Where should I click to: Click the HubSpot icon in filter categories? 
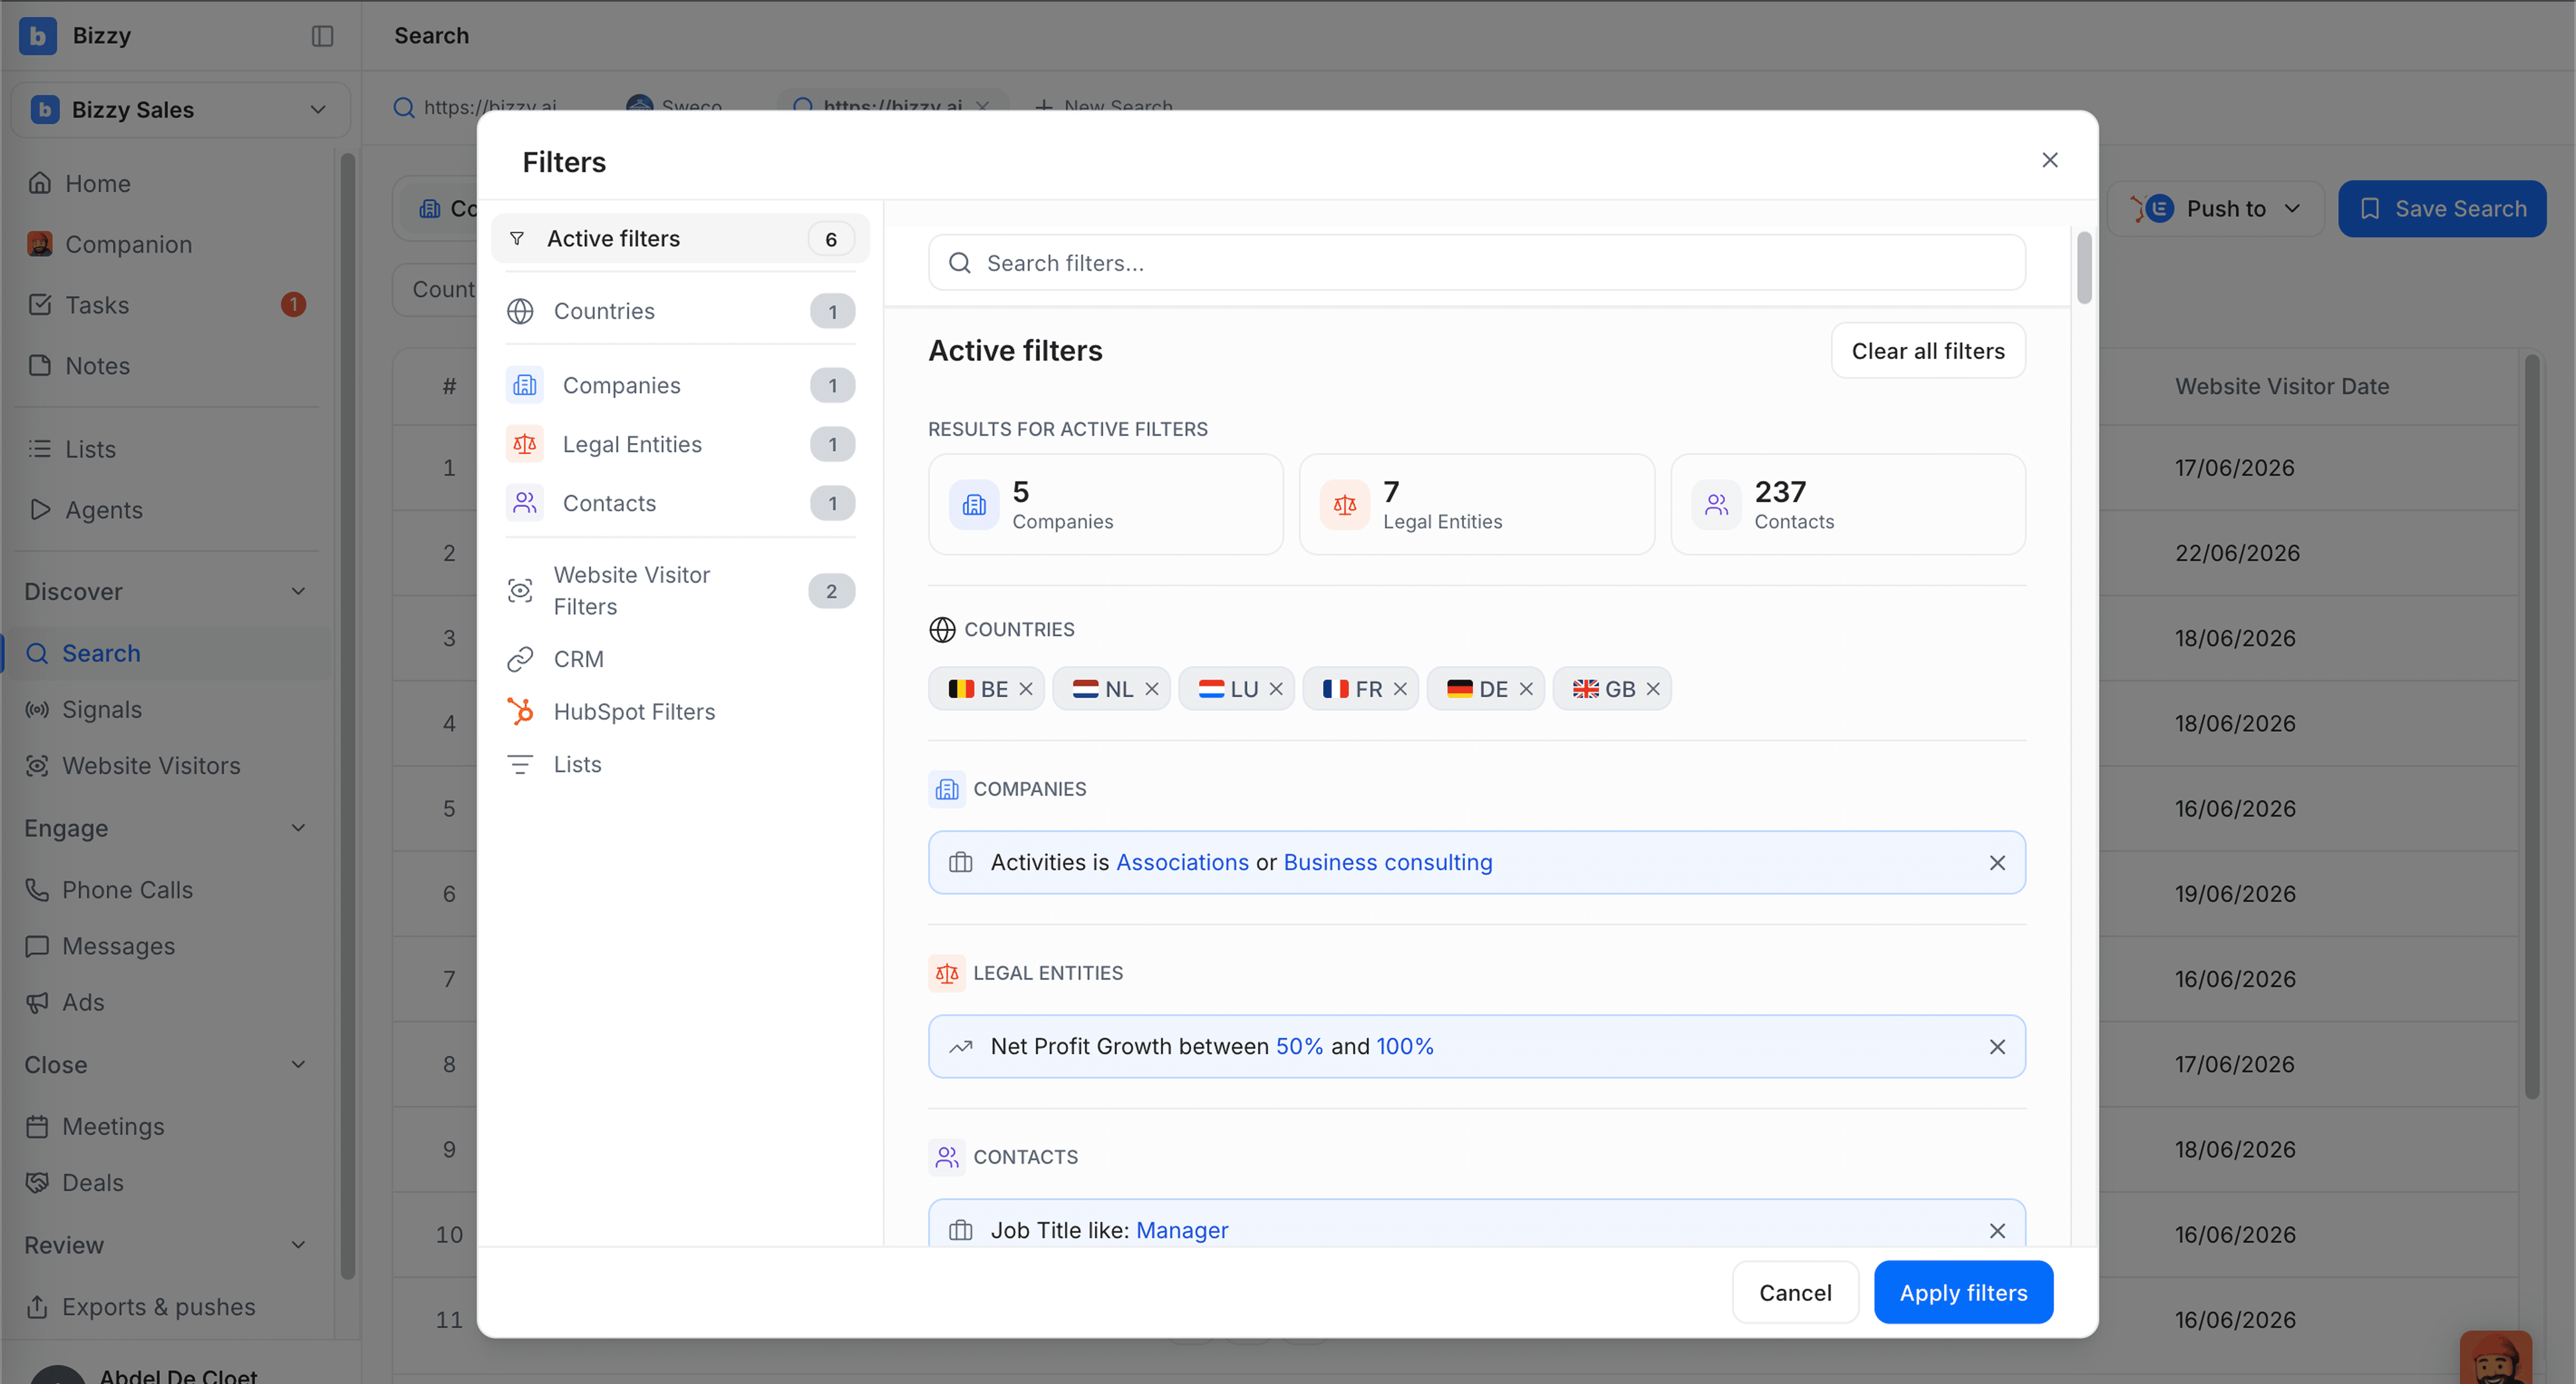(x=520, y=712)
